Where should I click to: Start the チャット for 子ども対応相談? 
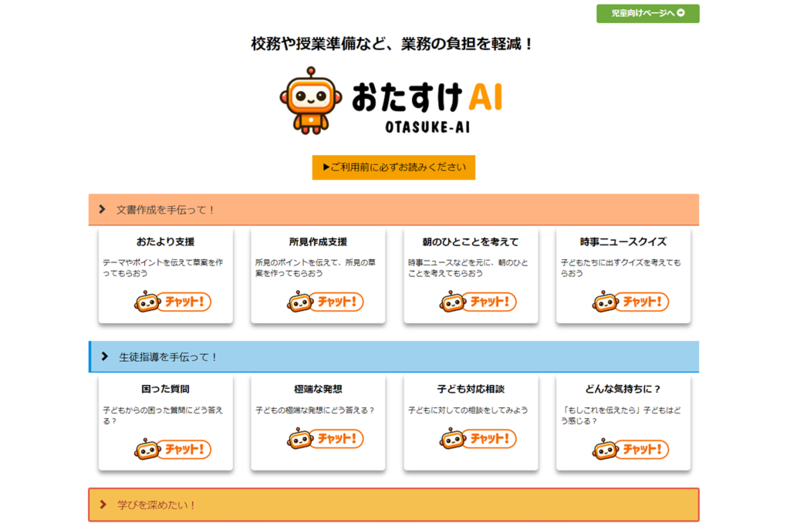[x=477, y=438]
